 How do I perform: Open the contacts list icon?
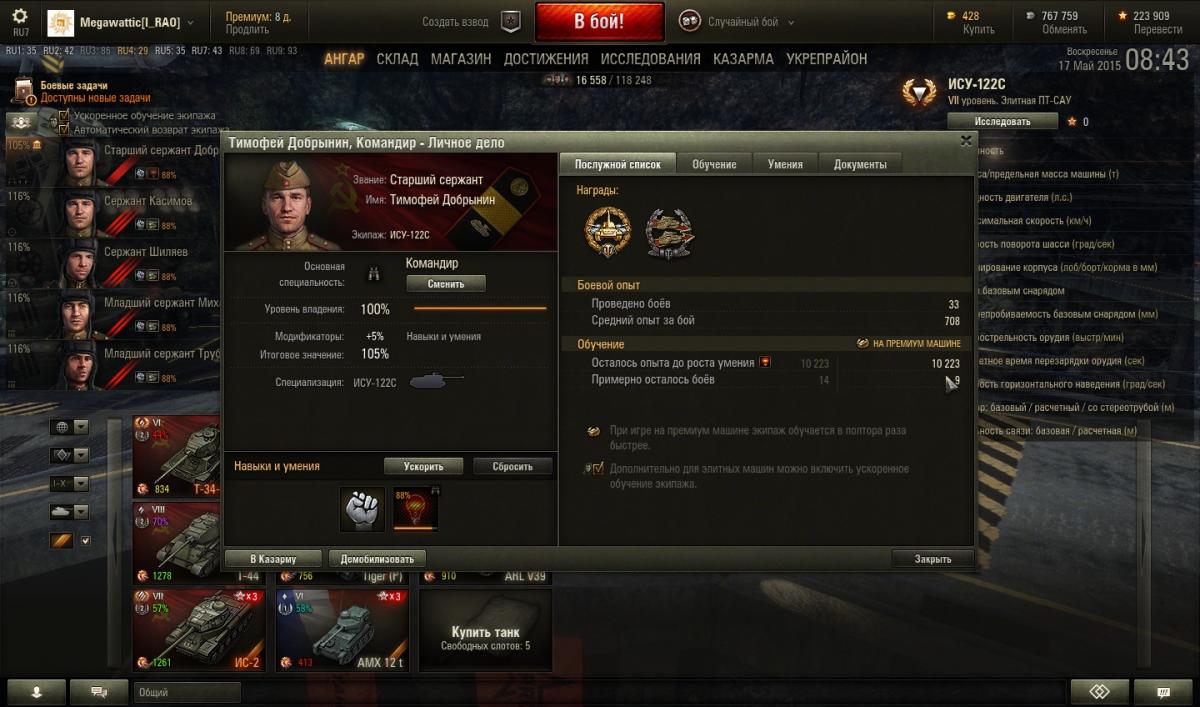tap(36, 691)
